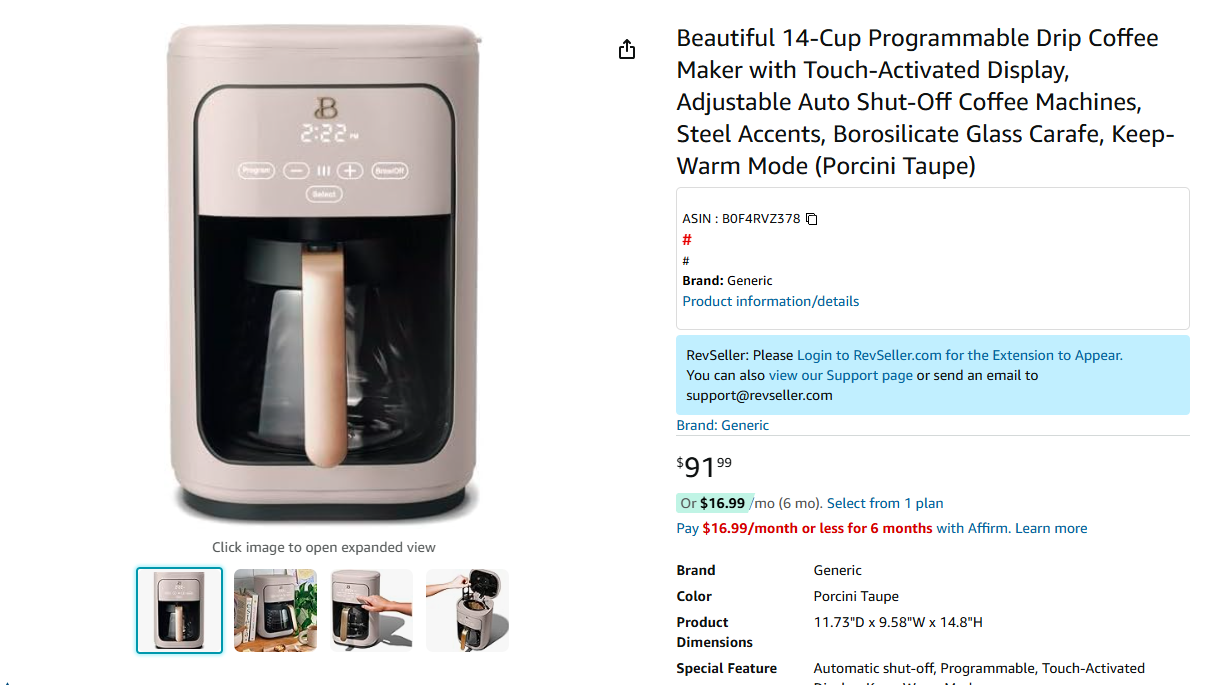This screenshot has width=1209, height=685.
Task: Click the Beautiful 14-Cup Coffee Maker title
Action: (x=925, y=102)
